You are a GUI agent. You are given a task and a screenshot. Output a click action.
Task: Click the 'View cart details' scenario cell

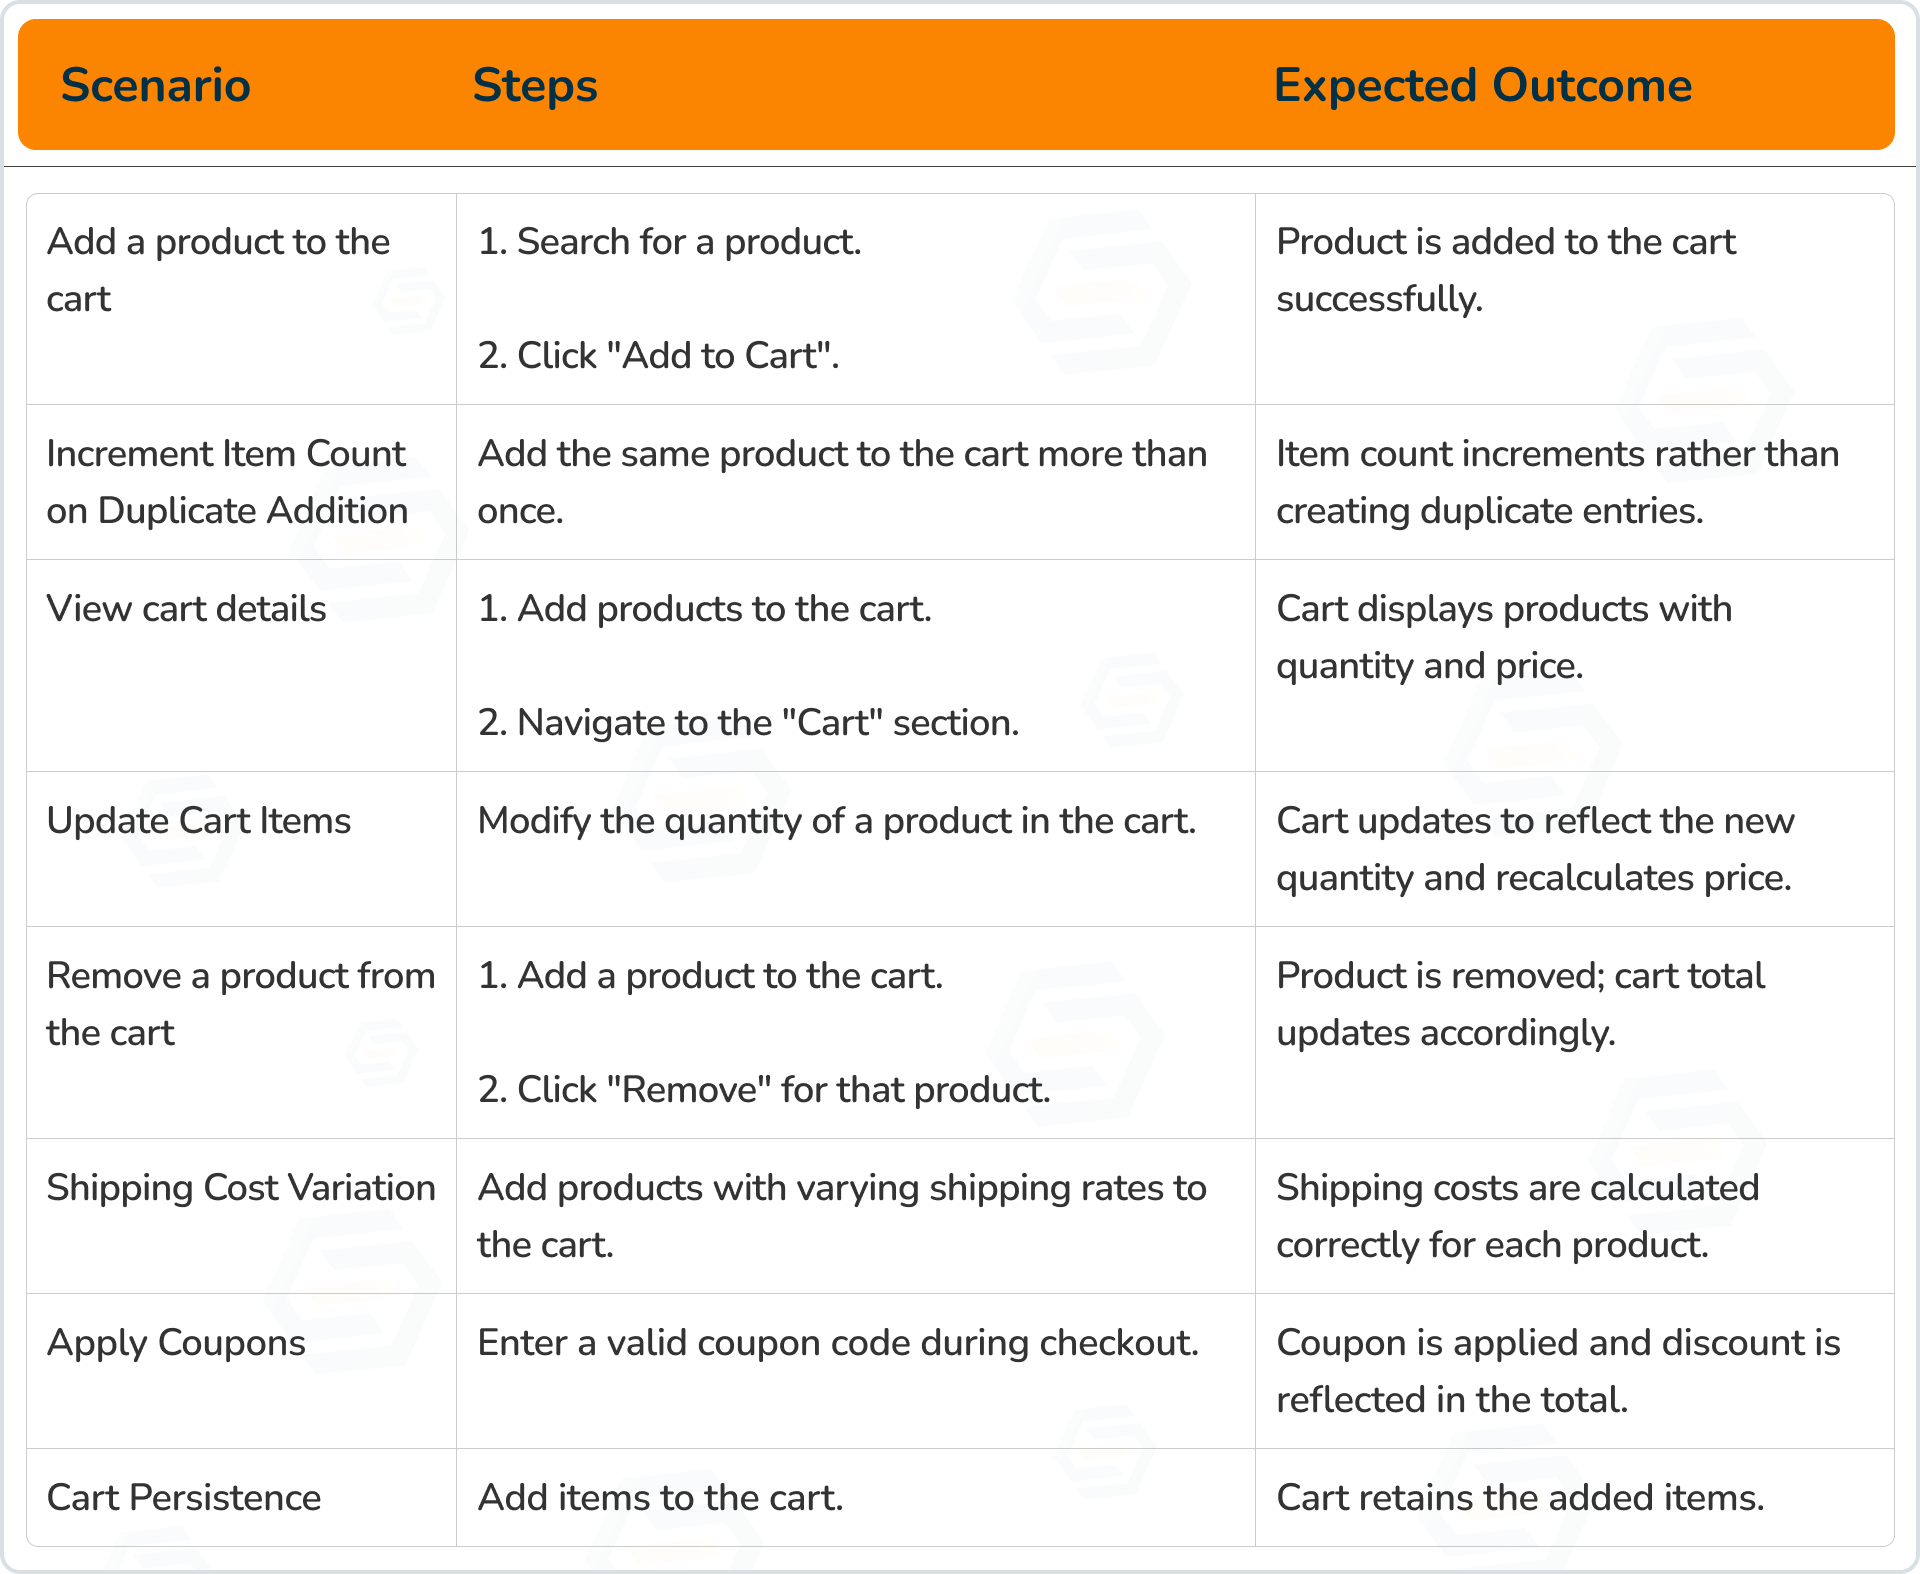tap(242, 665)
